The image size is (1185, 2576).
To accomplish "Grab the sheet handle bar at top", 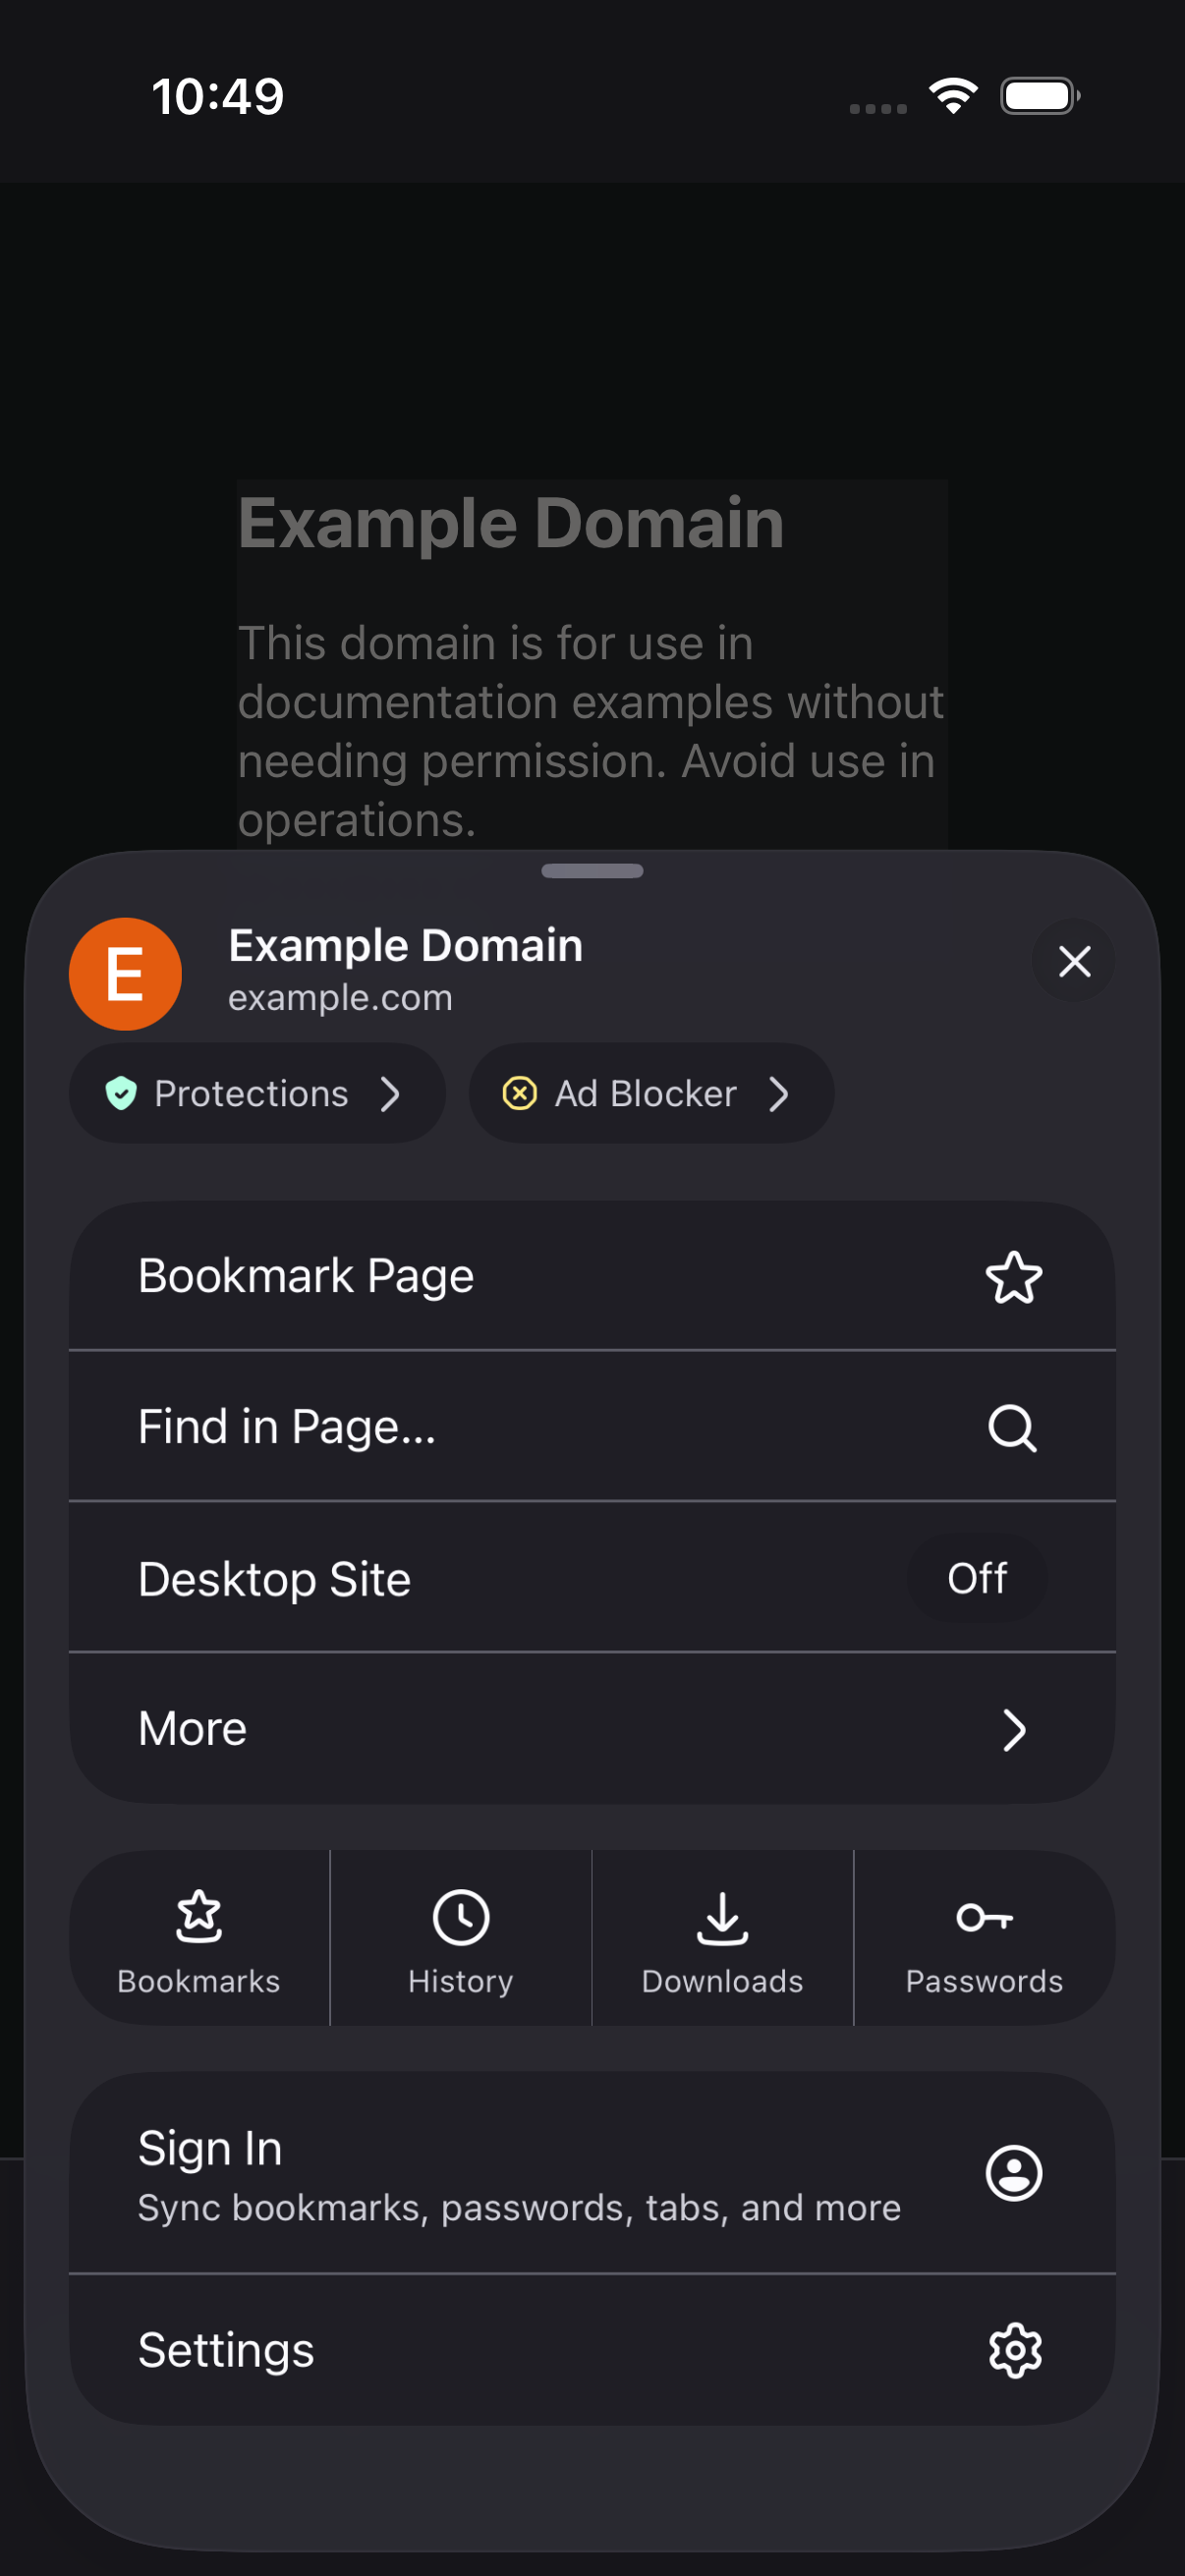I will tap(592, 870).
